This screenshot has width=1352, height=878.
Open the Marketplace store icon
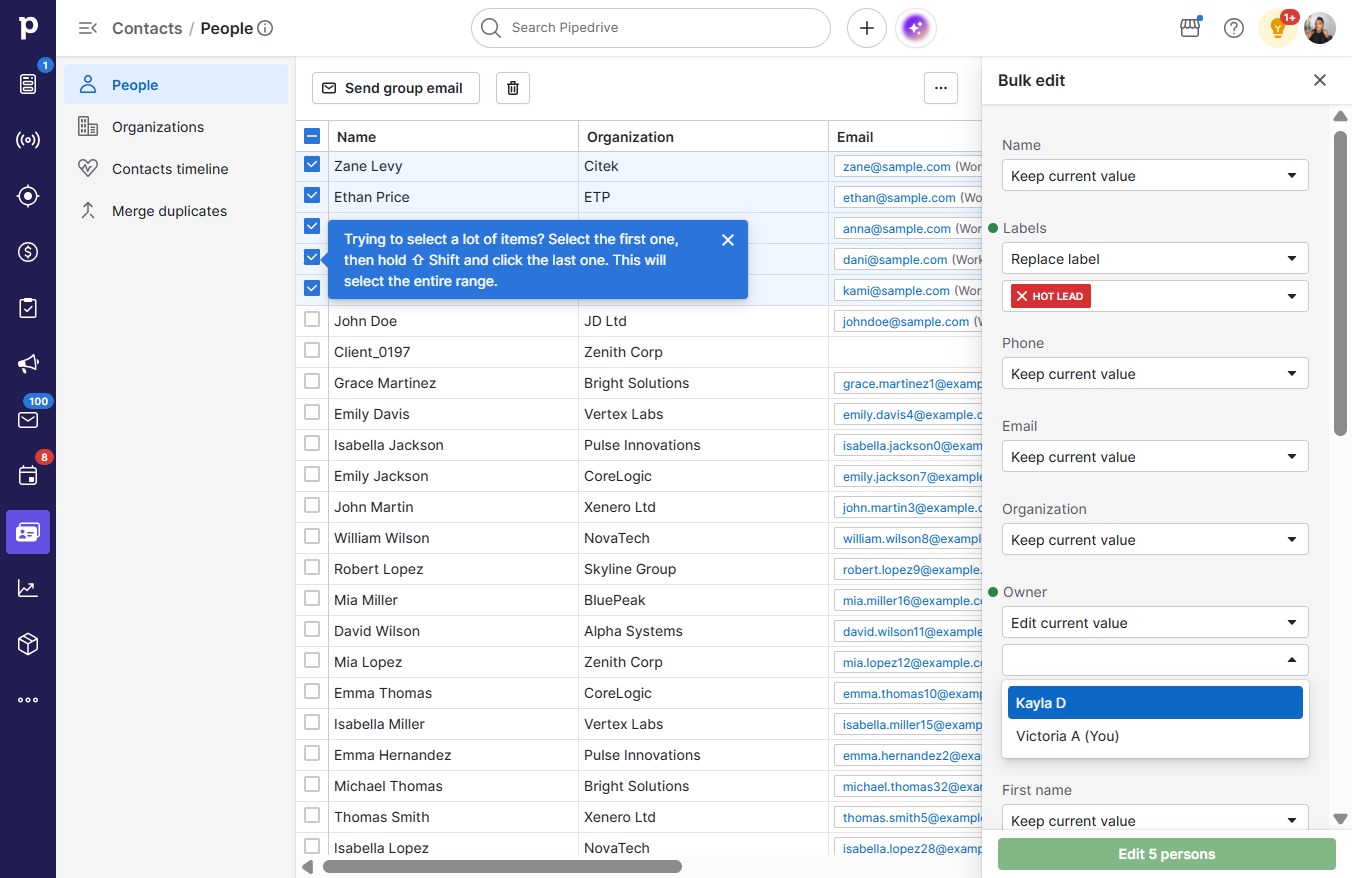tap(1190, 28)
